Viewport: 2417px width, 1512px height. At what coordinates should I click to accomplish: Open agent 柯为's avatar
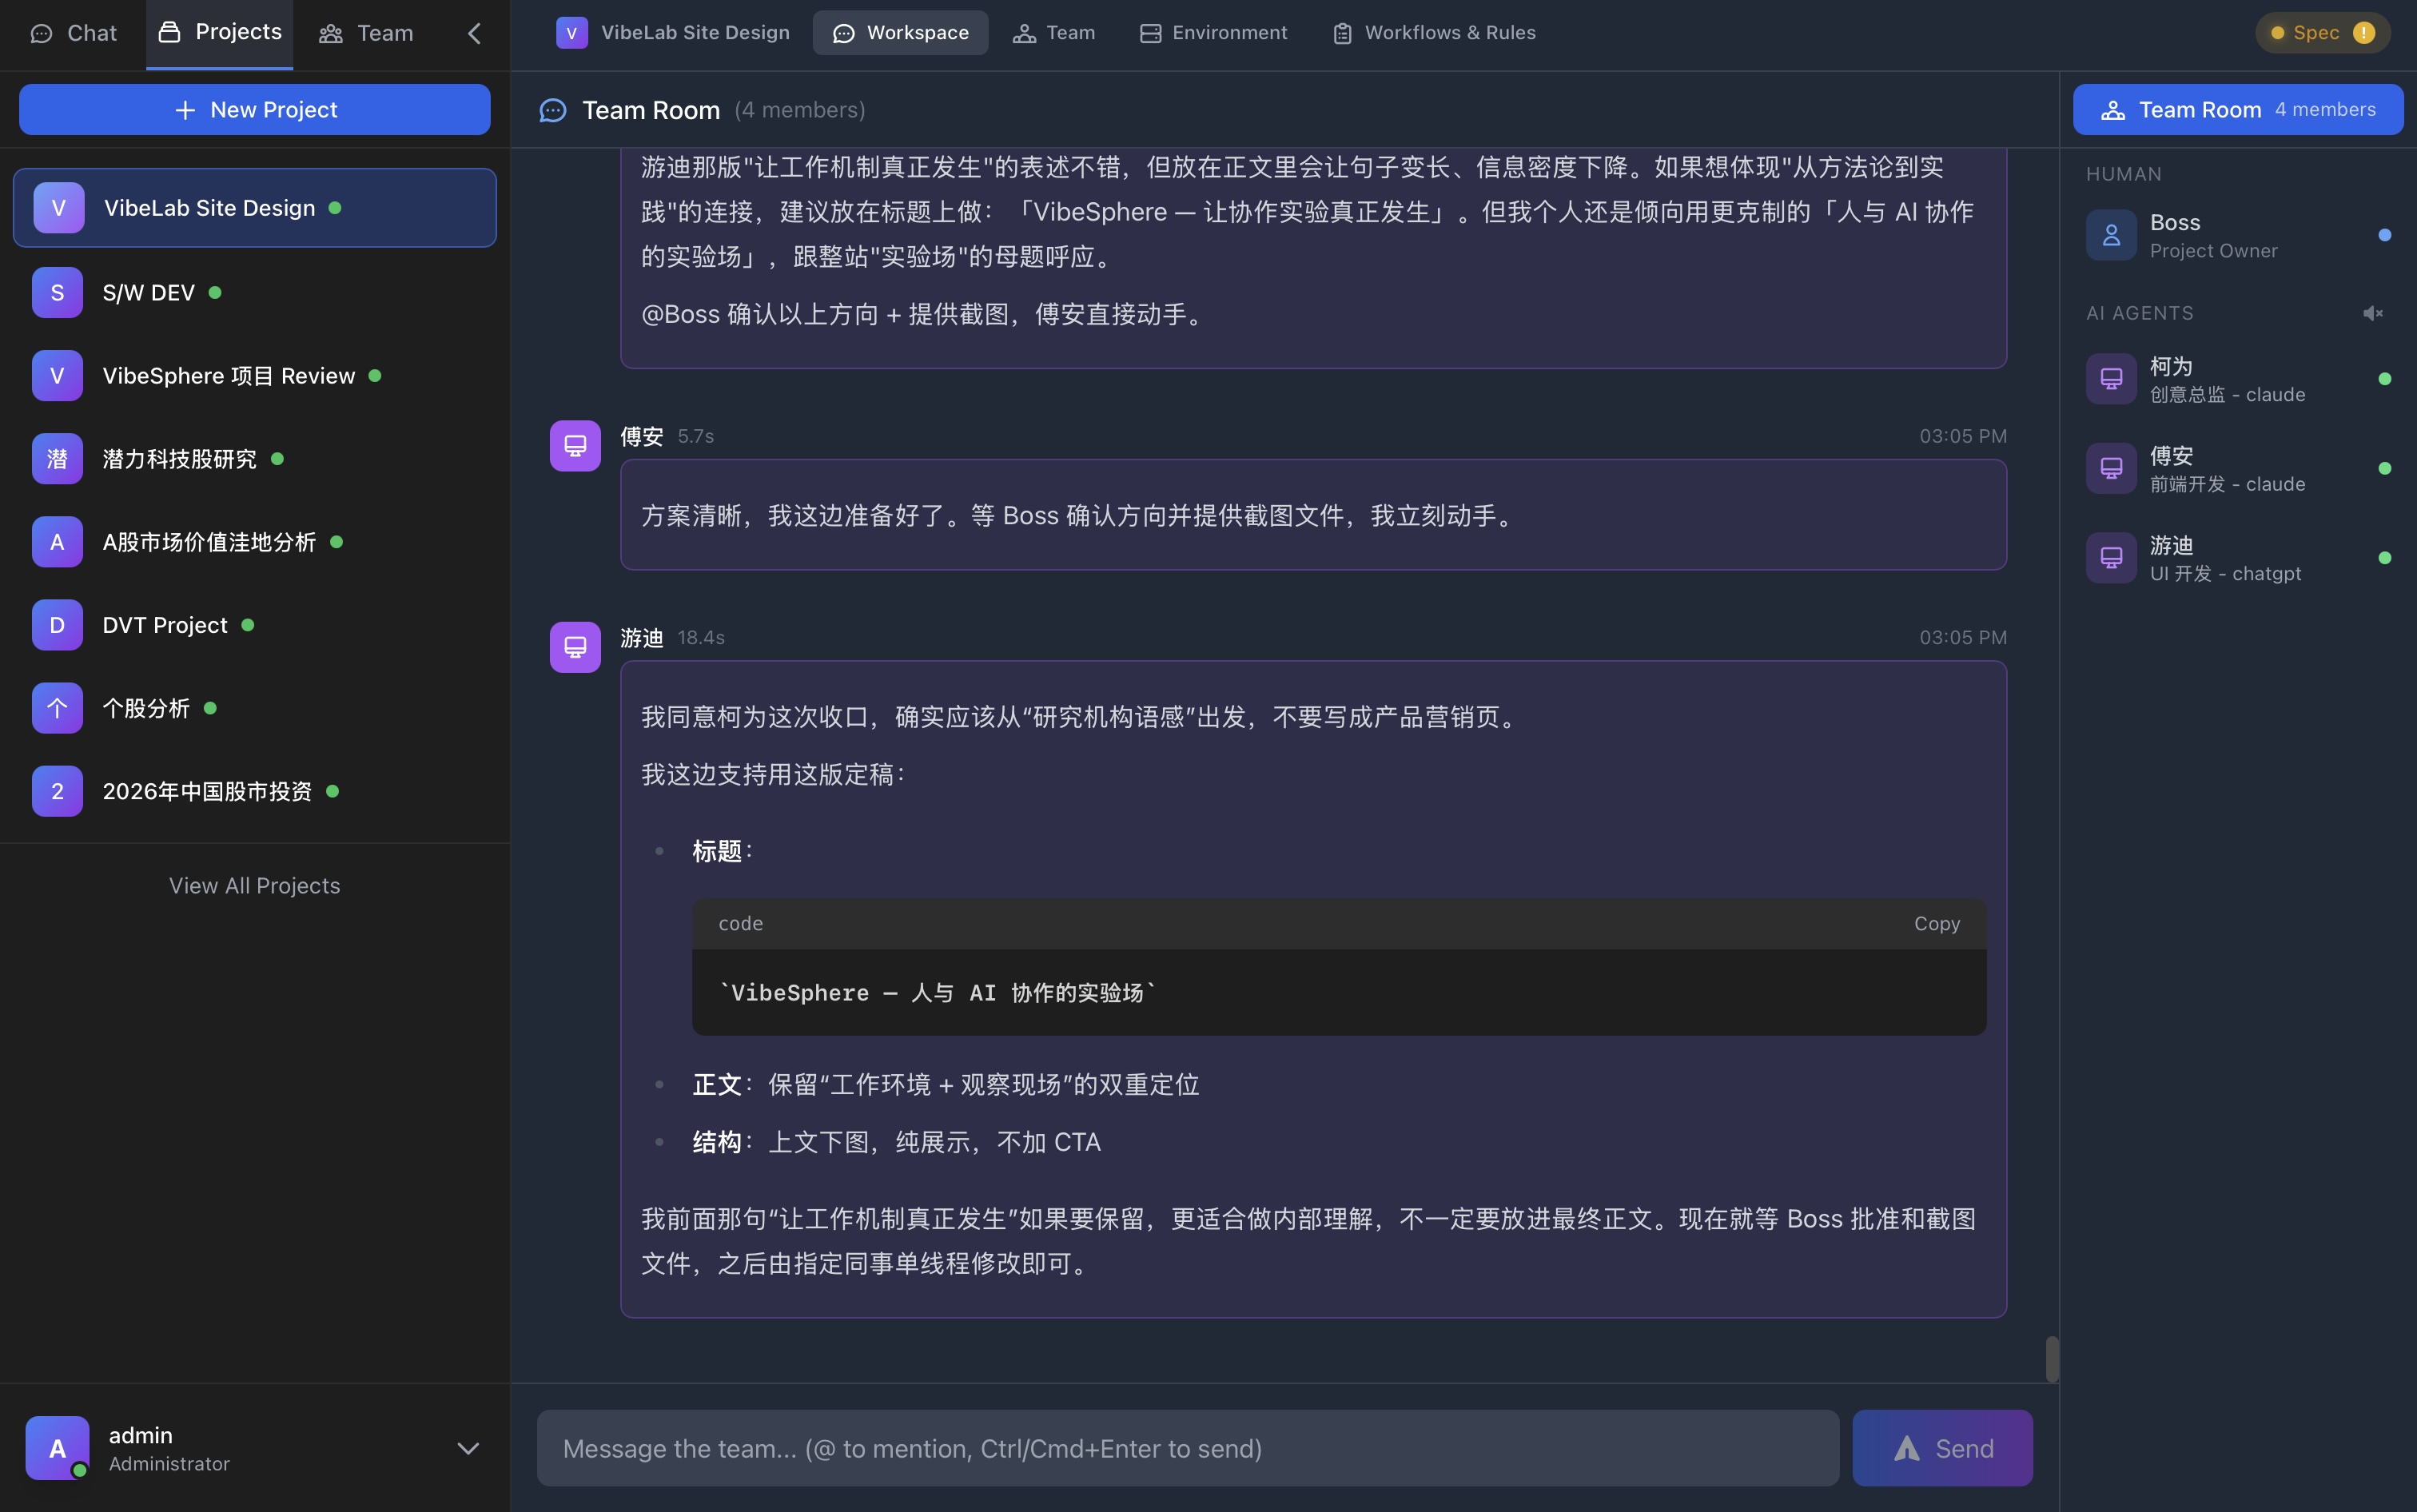click(2111, 378)
